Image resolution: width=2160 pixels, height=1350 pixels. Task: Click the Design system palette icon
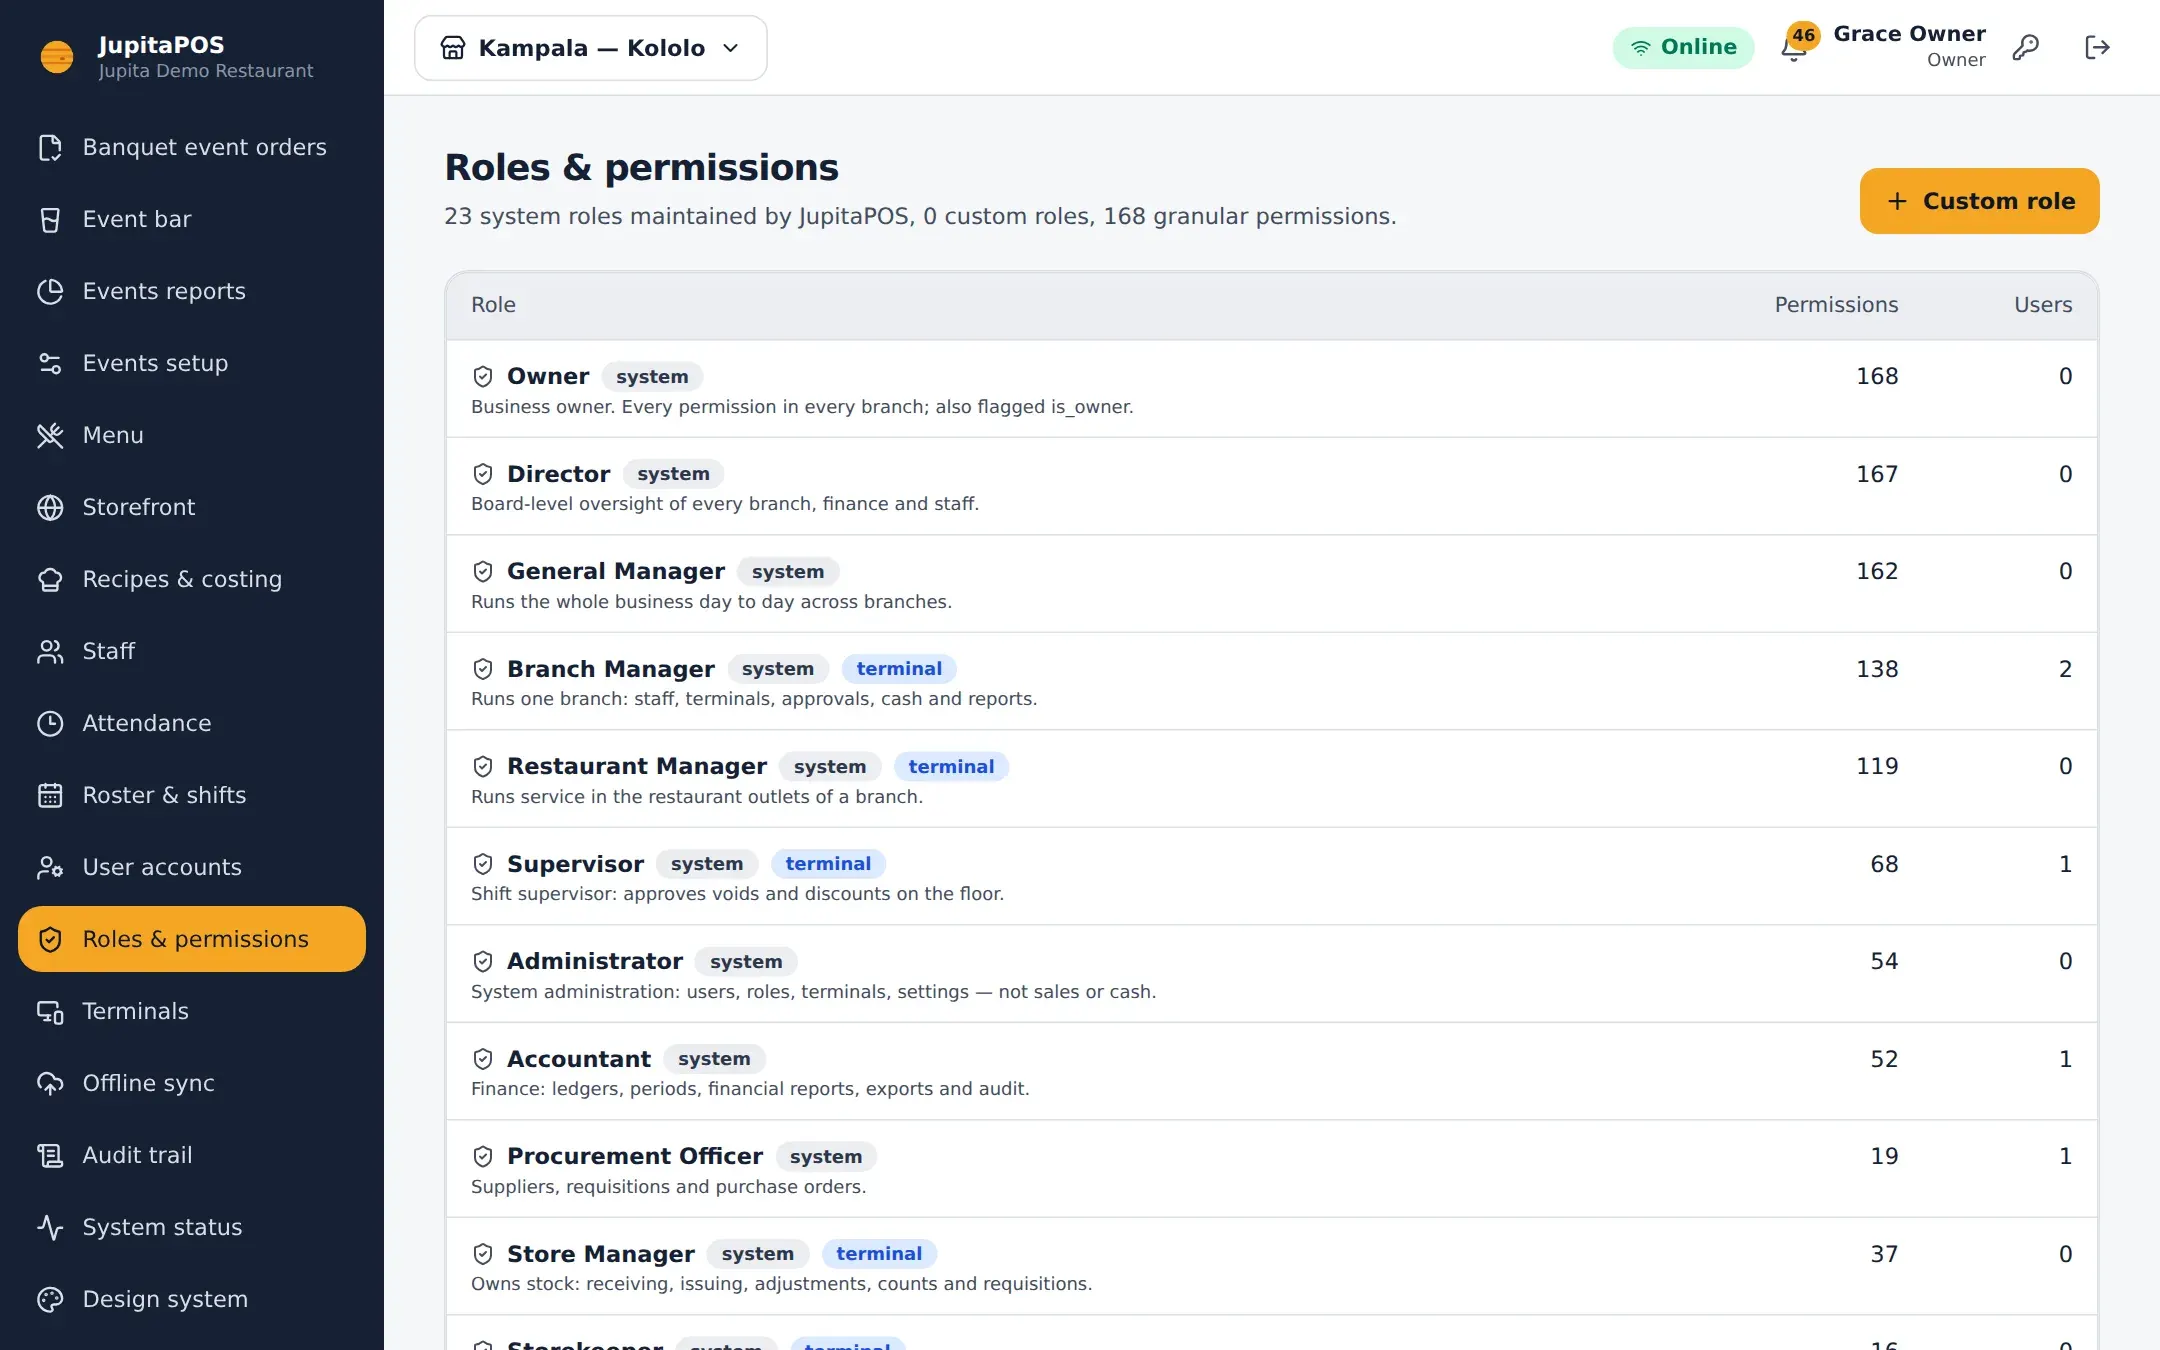[x=50, y=1299]
